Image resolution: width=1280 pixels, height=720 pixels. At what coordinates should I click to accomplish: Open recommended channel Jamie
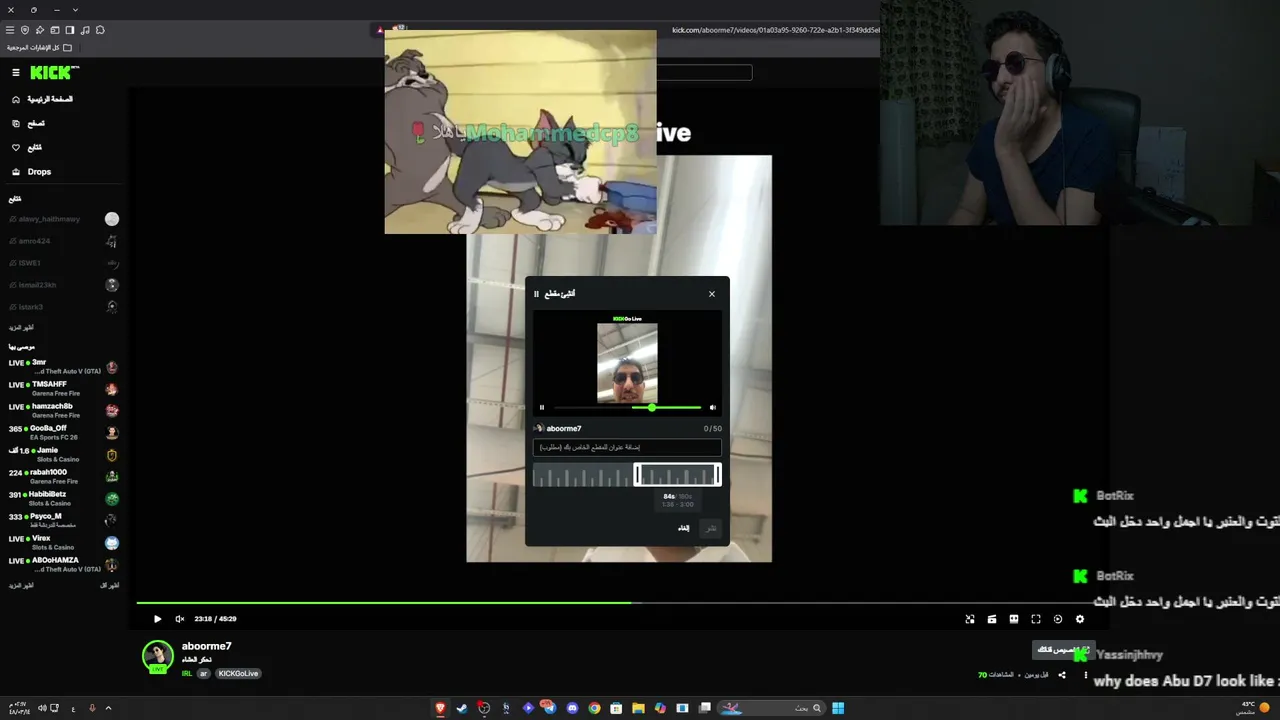click(63, 454)
